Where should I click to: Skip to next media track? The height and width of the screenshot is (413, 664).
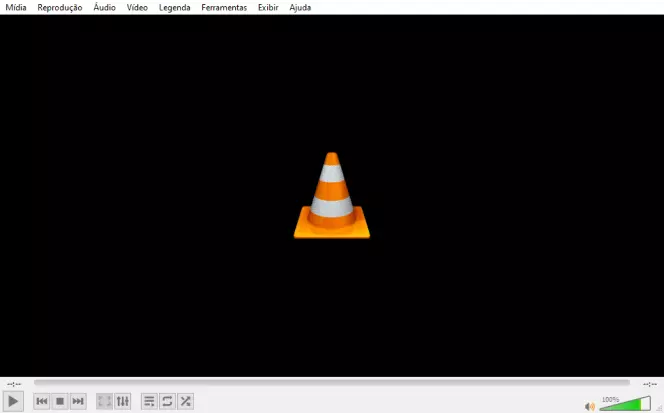pyautogui.click(x=78, y=401)
